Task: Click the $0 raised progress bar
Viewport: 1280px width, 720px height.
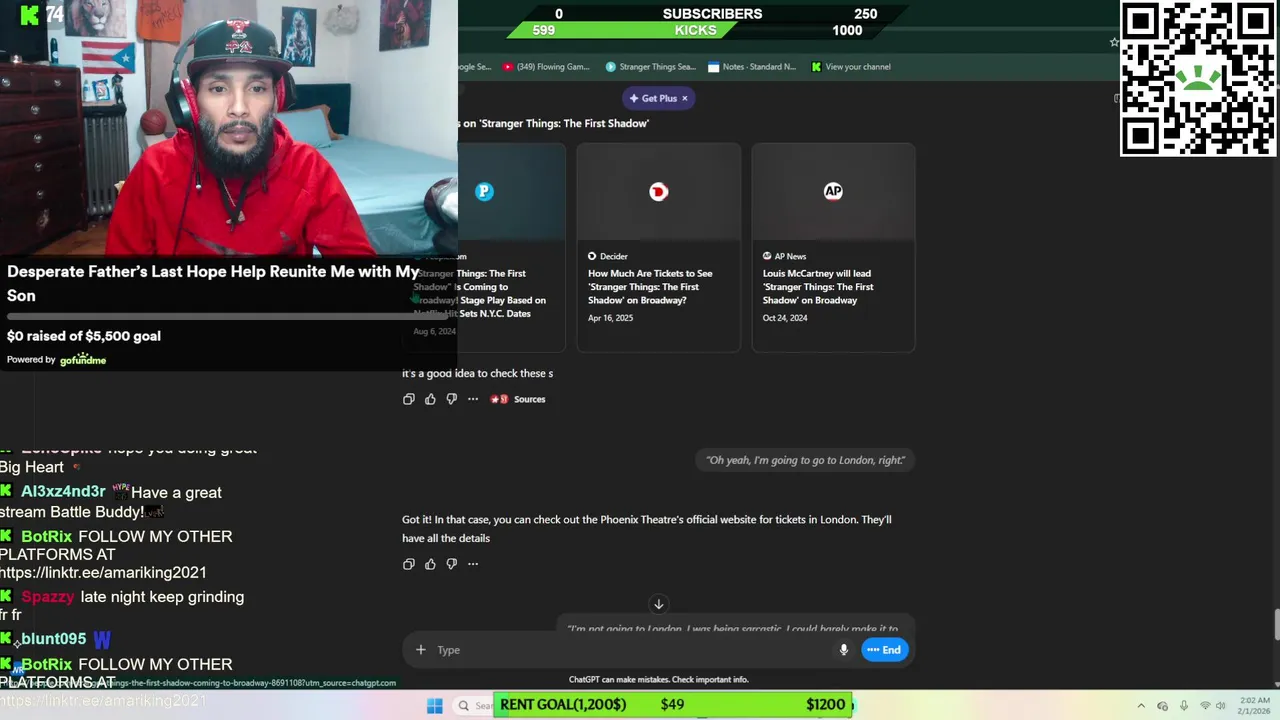Action: click(228, 318)
